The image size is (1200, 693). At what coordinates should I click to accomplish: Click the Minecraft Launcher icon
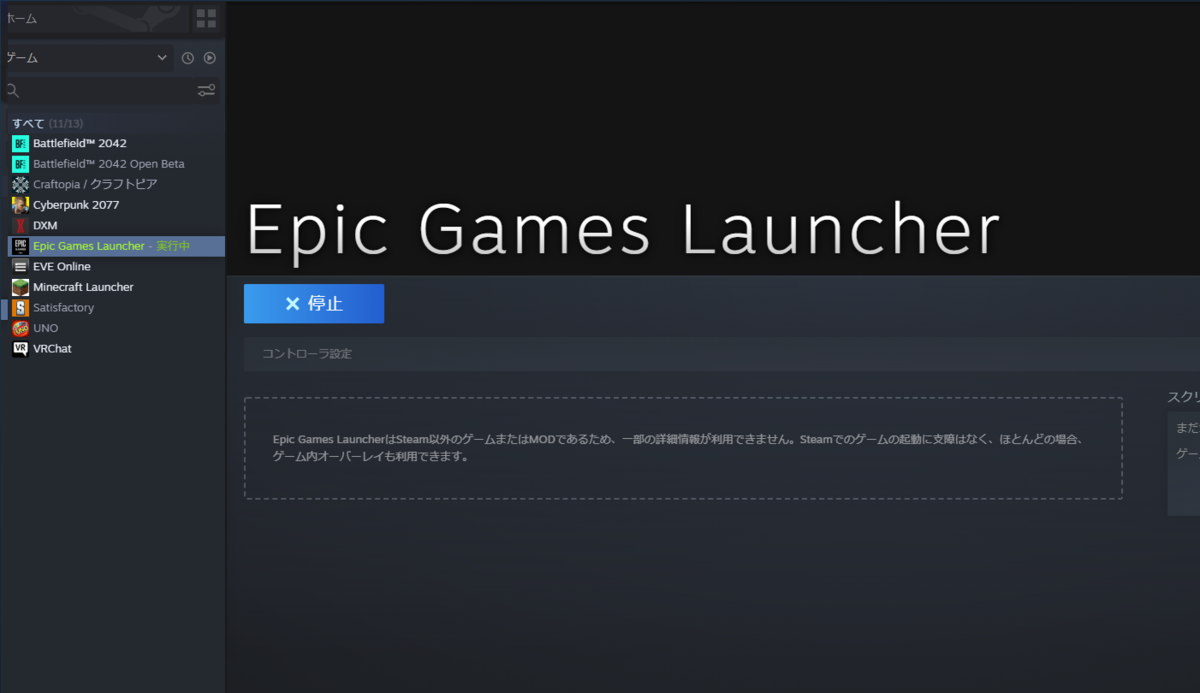[x=20, y=287]
